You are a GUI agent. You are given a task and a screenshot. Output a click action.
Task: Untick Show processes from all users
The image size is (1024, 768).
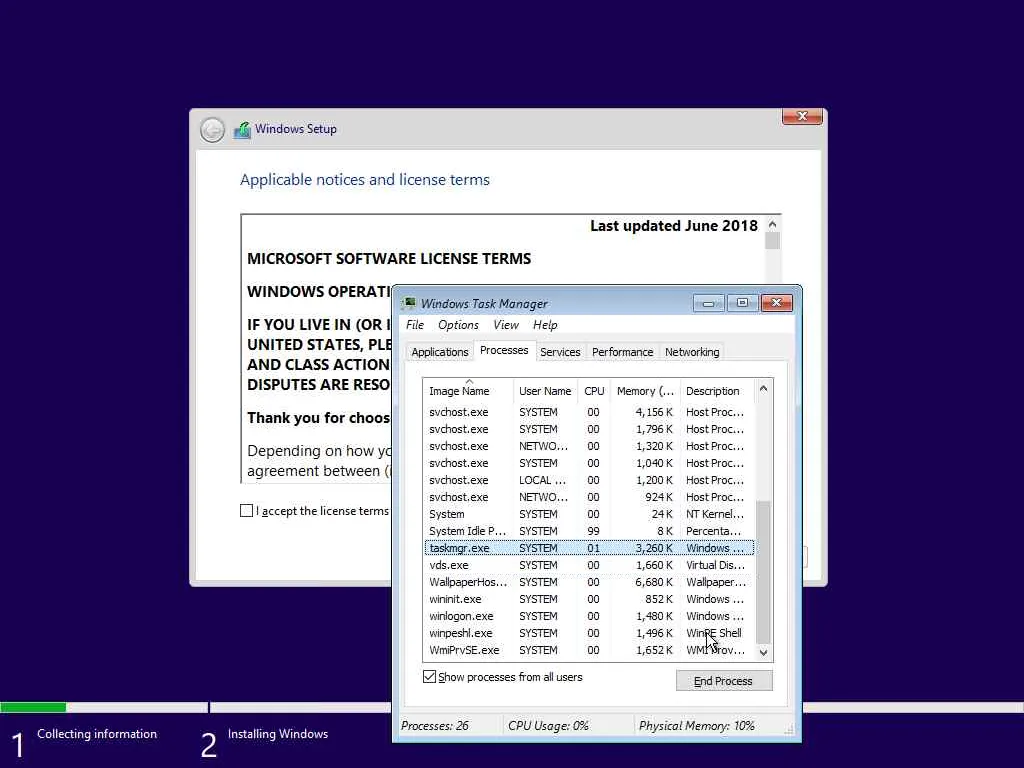[429, 677]
